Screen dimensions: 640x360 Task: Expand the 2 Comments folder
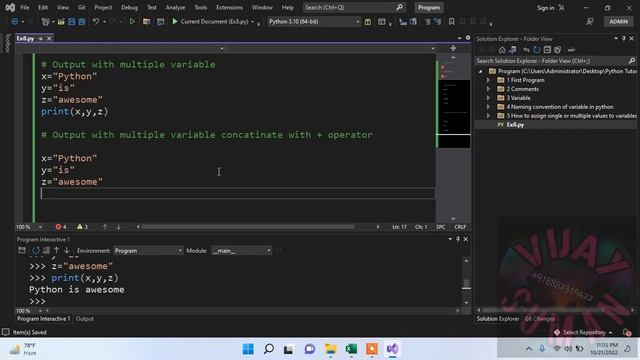488,89
